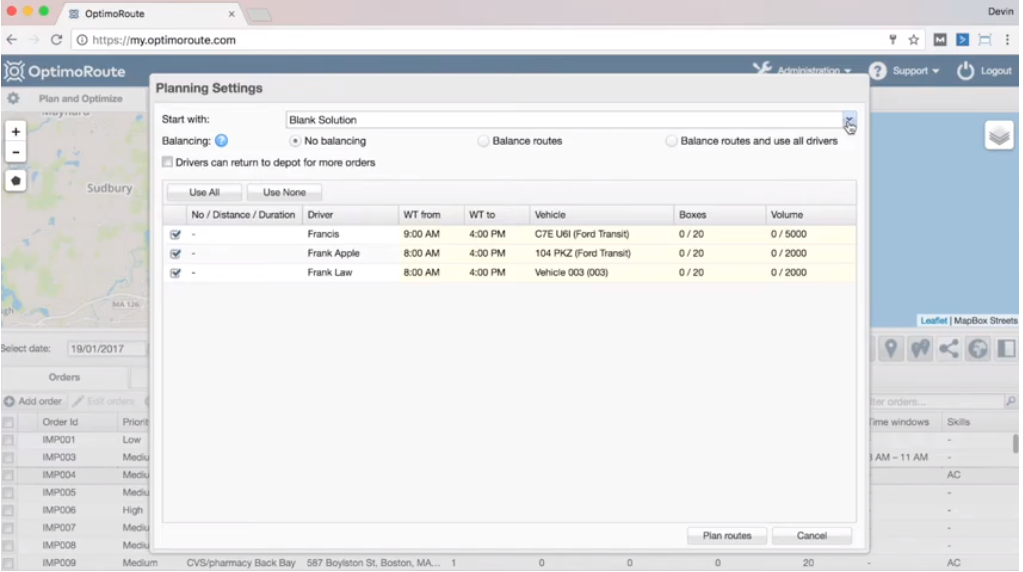Select the polygon draw tool on map

tap(16, 181)
